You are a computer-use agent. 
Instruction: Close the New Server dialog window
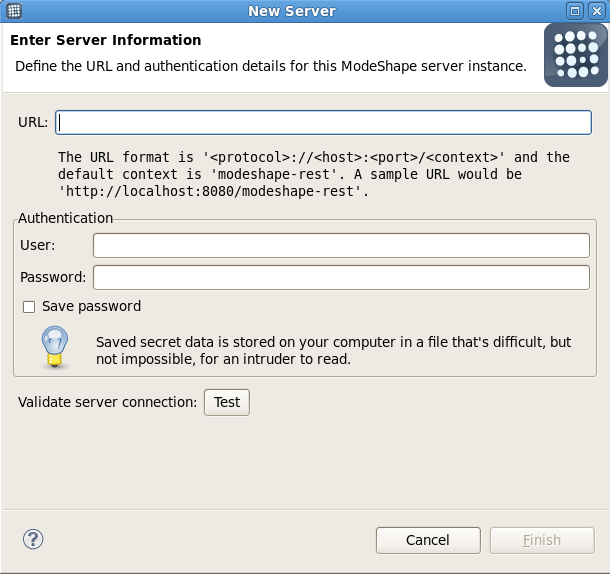pos(596,11)
